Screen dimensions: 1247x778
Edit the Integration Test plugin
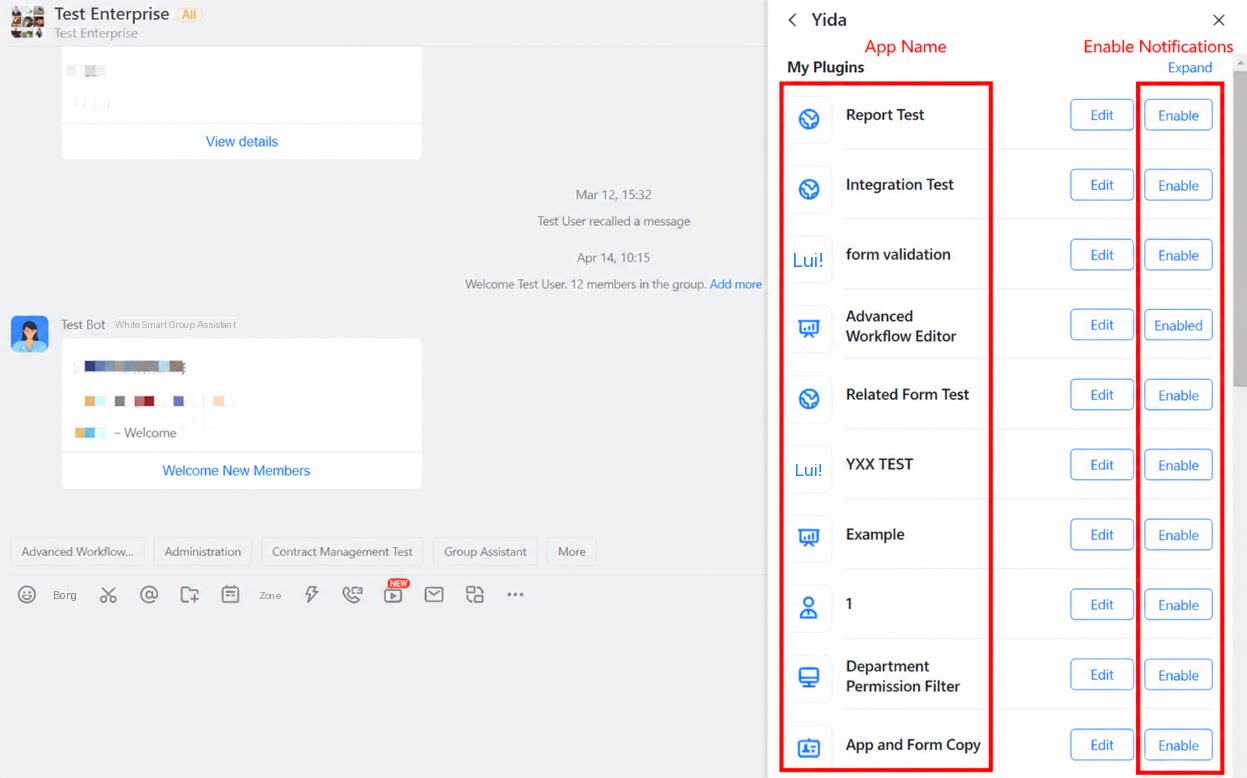pos(1102,185)
